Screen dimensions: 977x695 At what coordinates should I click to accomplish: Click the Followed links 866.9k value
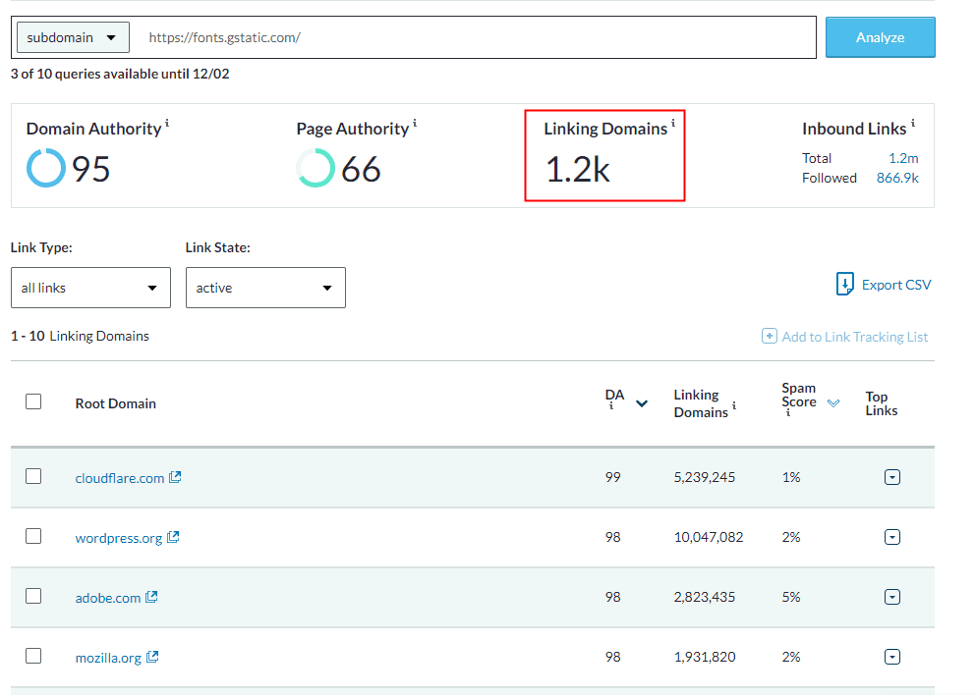[898, 178]
